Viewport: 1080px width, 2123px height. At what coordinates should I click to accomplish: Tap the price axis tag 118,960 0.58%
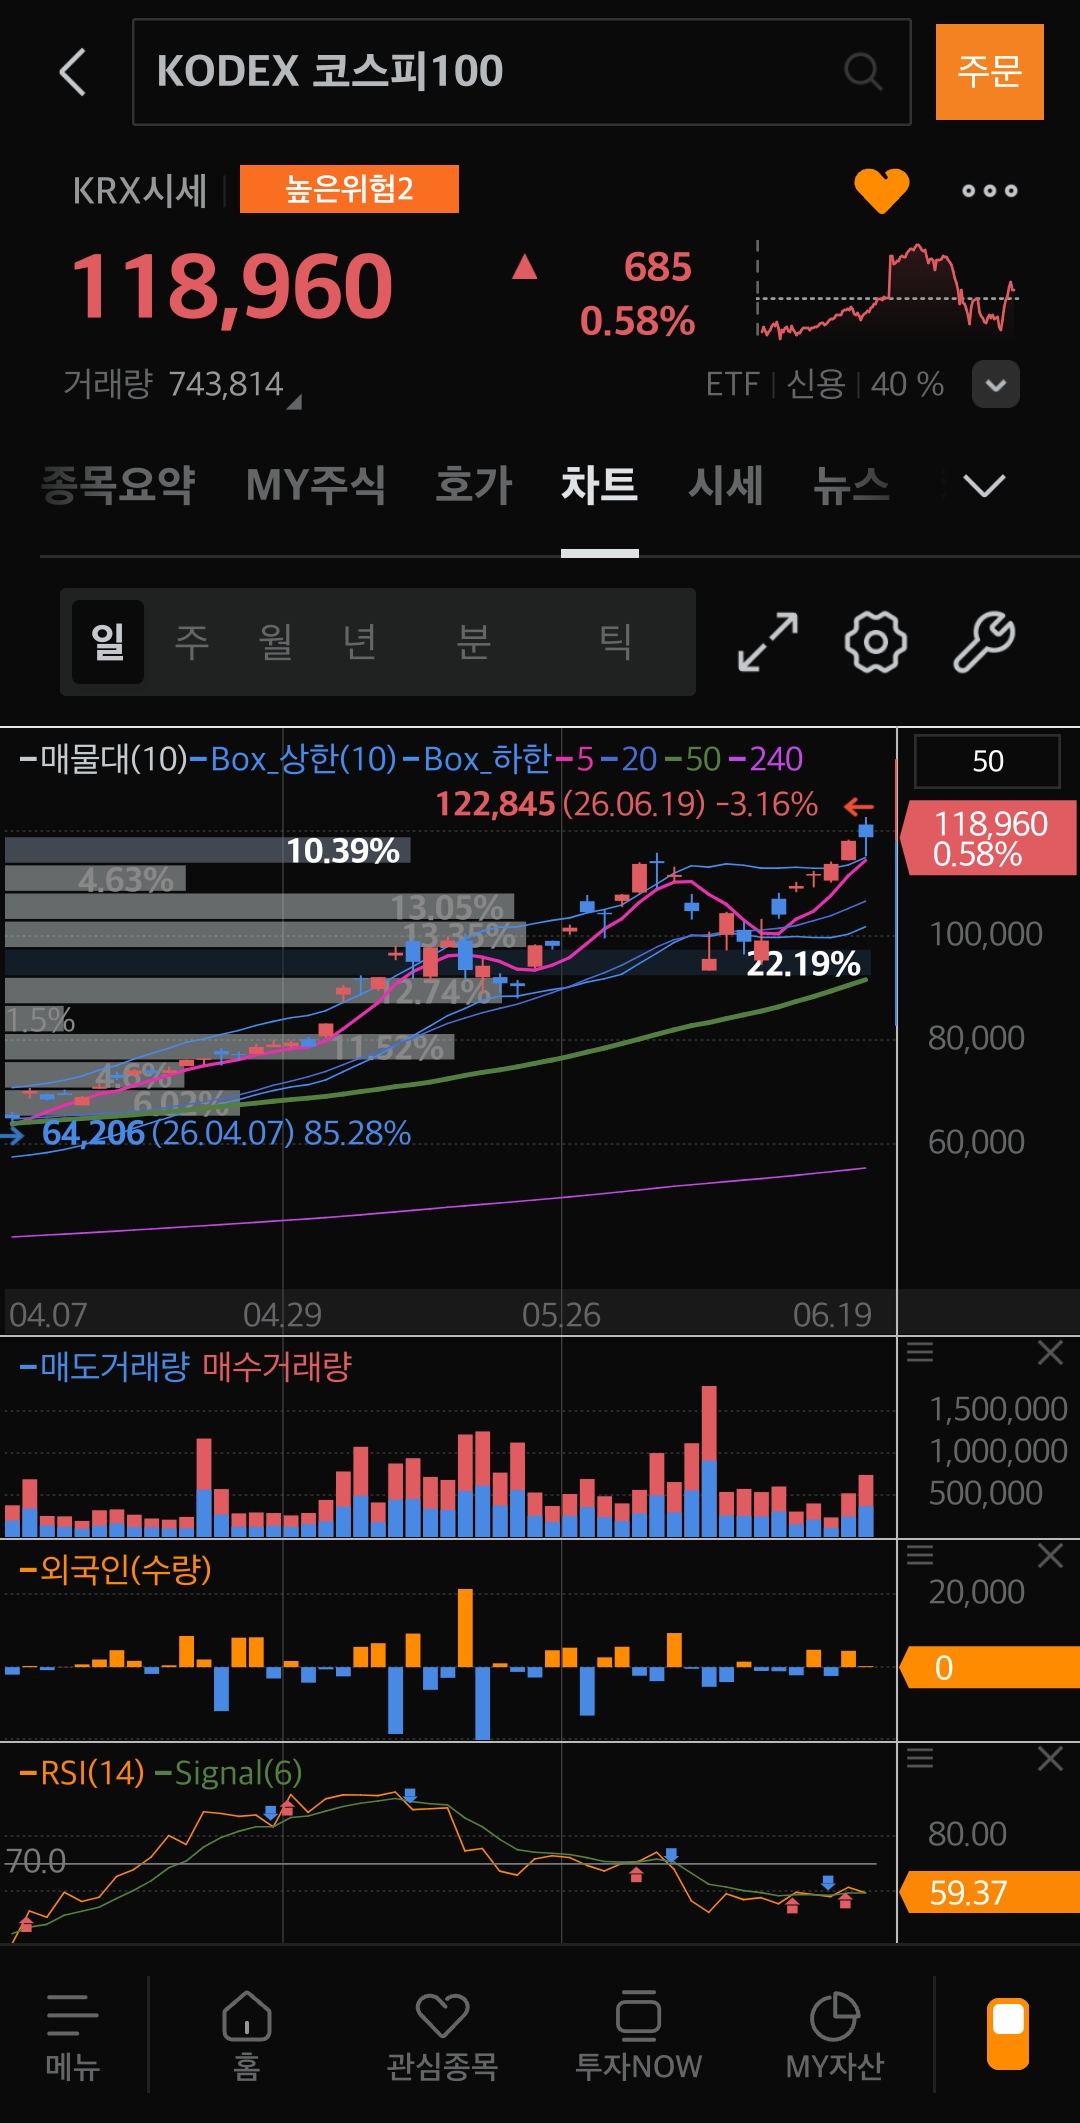click(x=989, y=838)
